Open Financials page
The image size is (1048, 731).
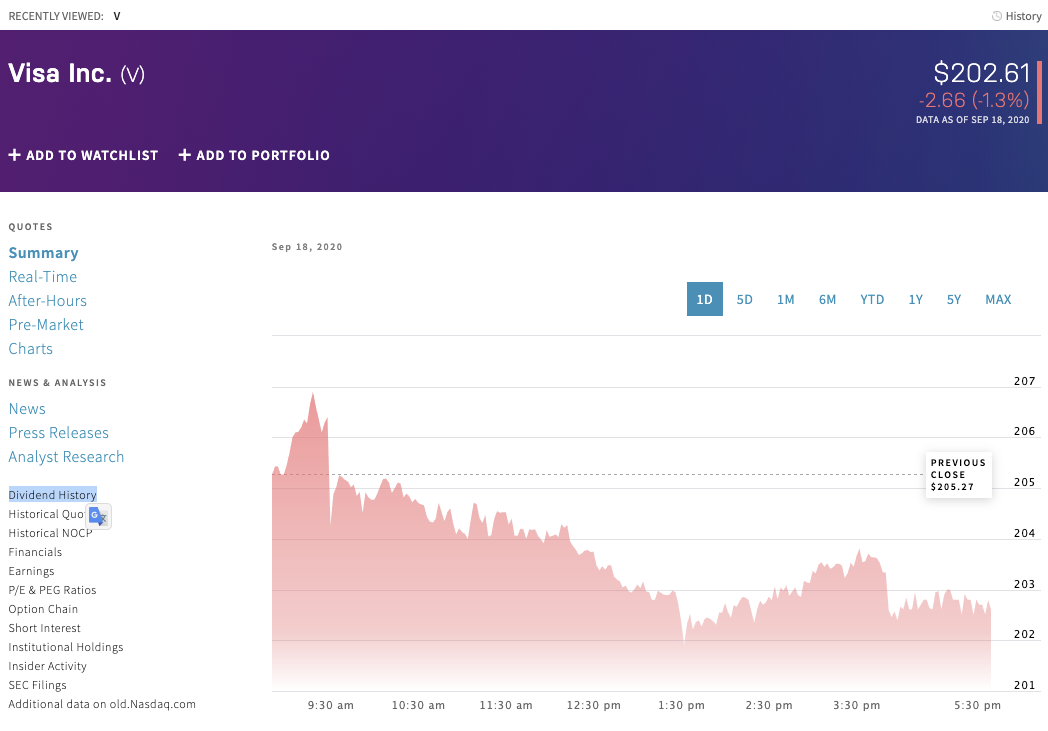point(35,552)
